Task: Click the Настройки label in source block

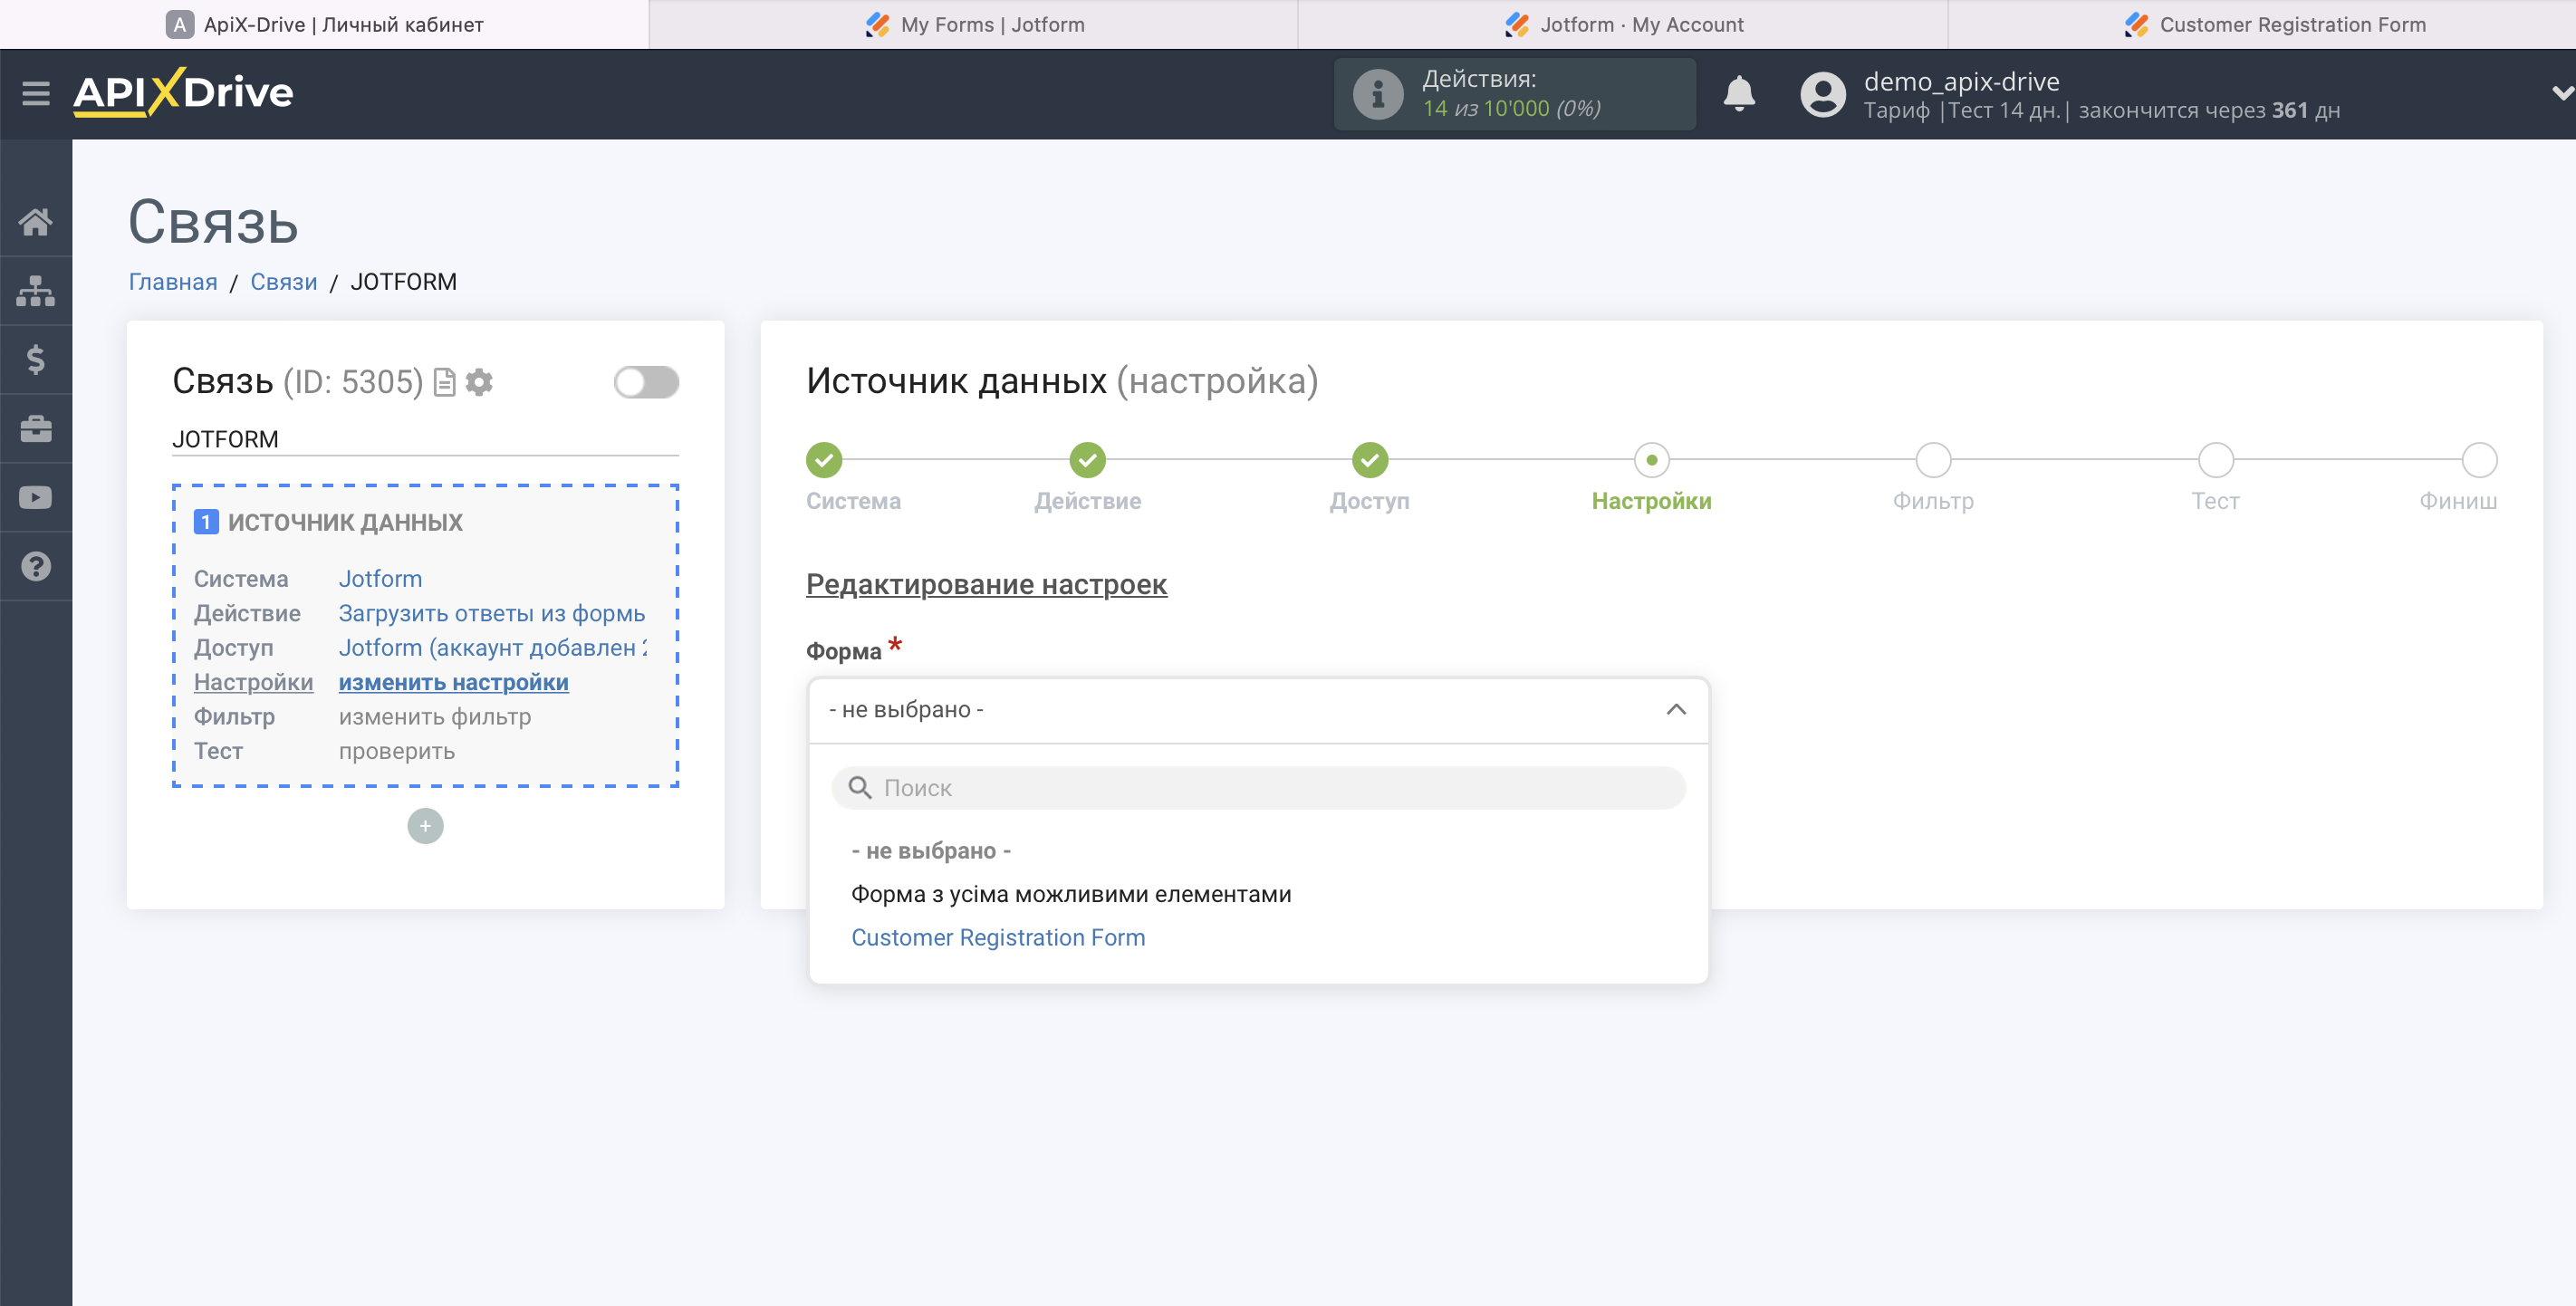Action: point(253,682)
